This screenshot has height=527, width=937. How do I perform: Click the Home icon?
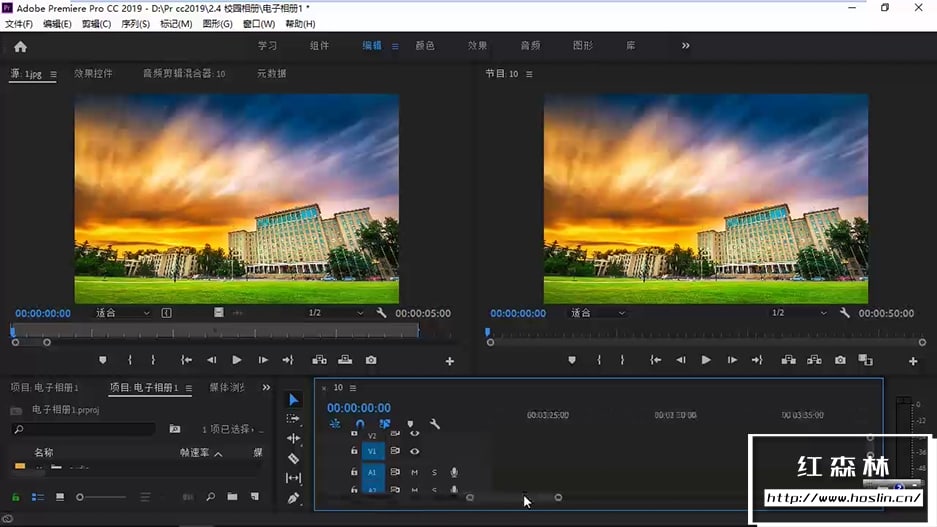[20, 47]
